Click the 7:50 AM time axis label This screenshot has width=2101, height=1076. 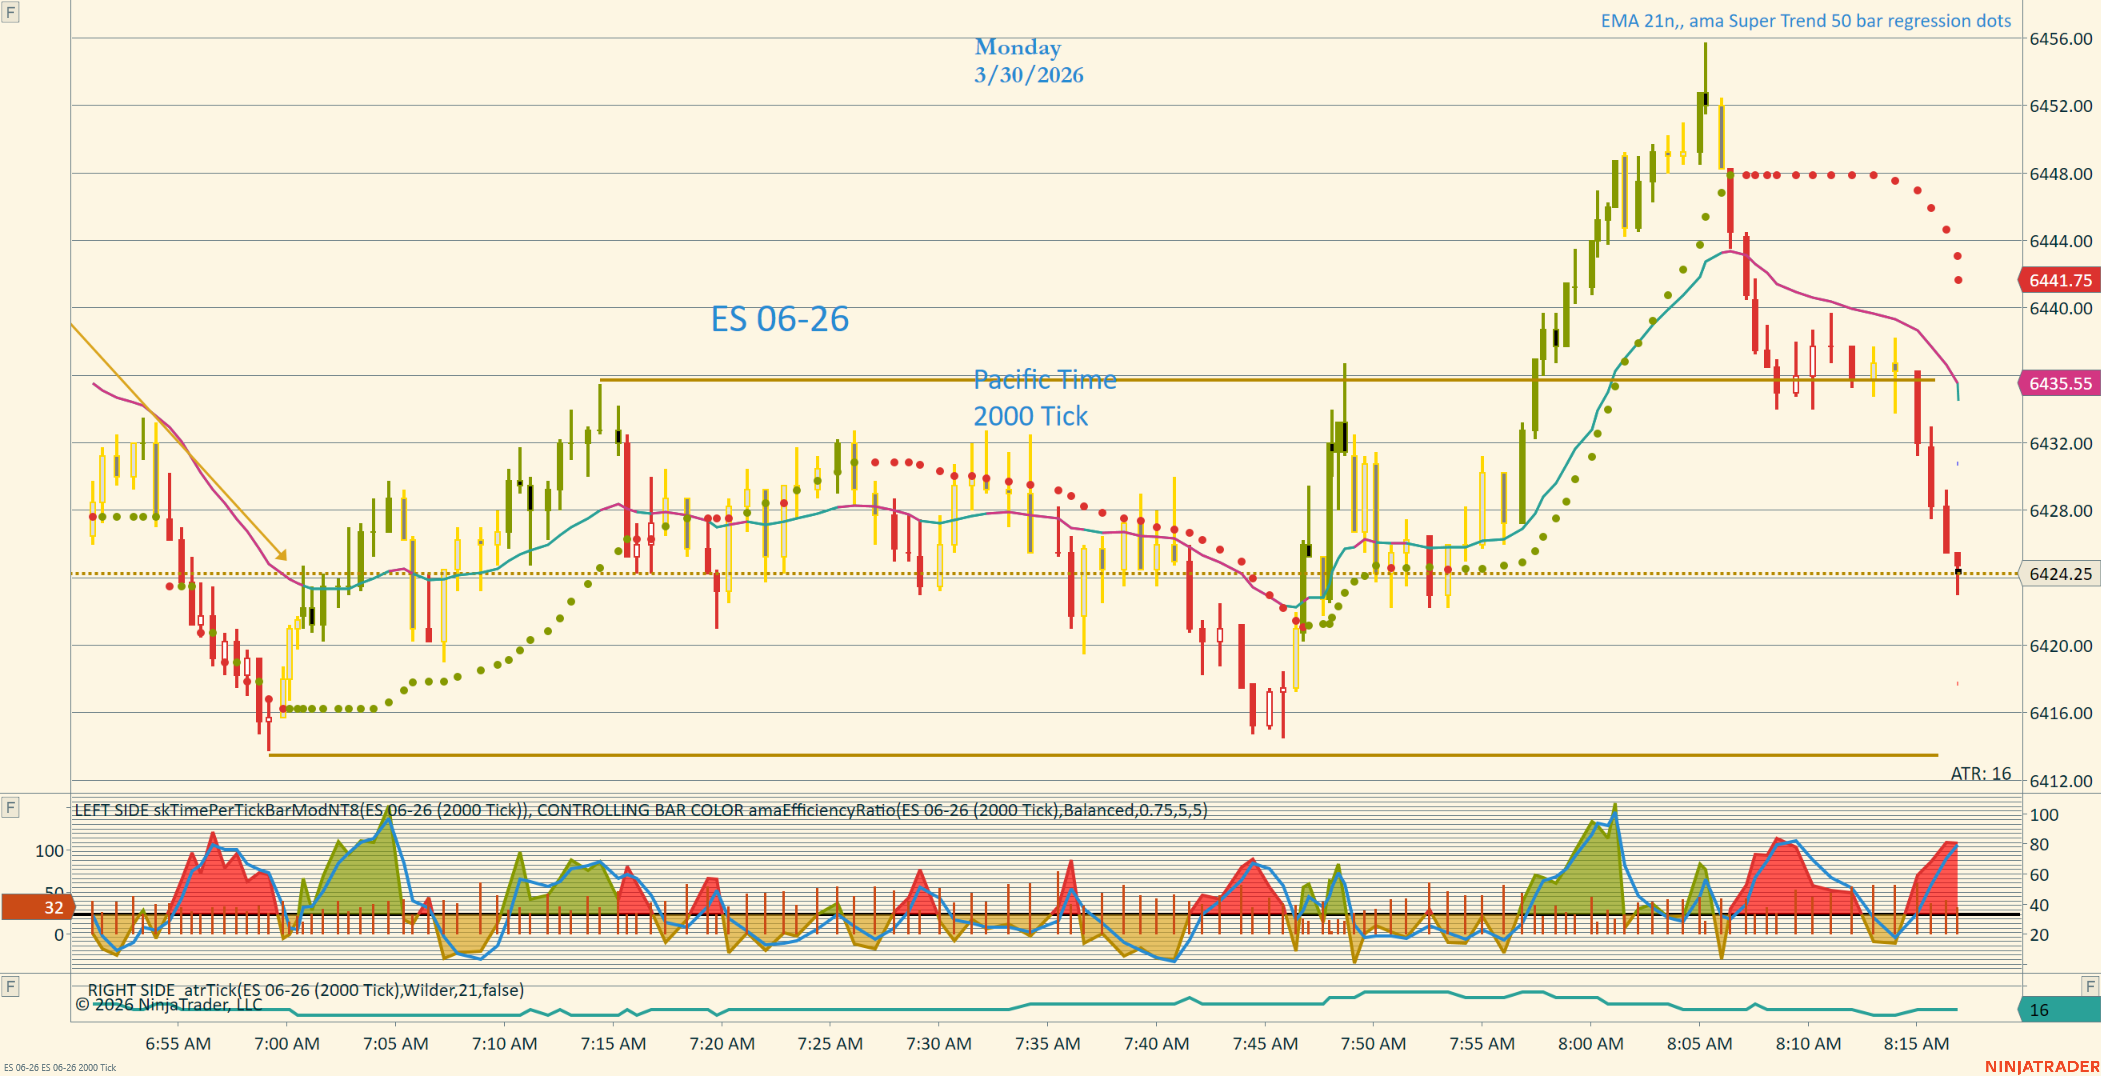1374,1044
